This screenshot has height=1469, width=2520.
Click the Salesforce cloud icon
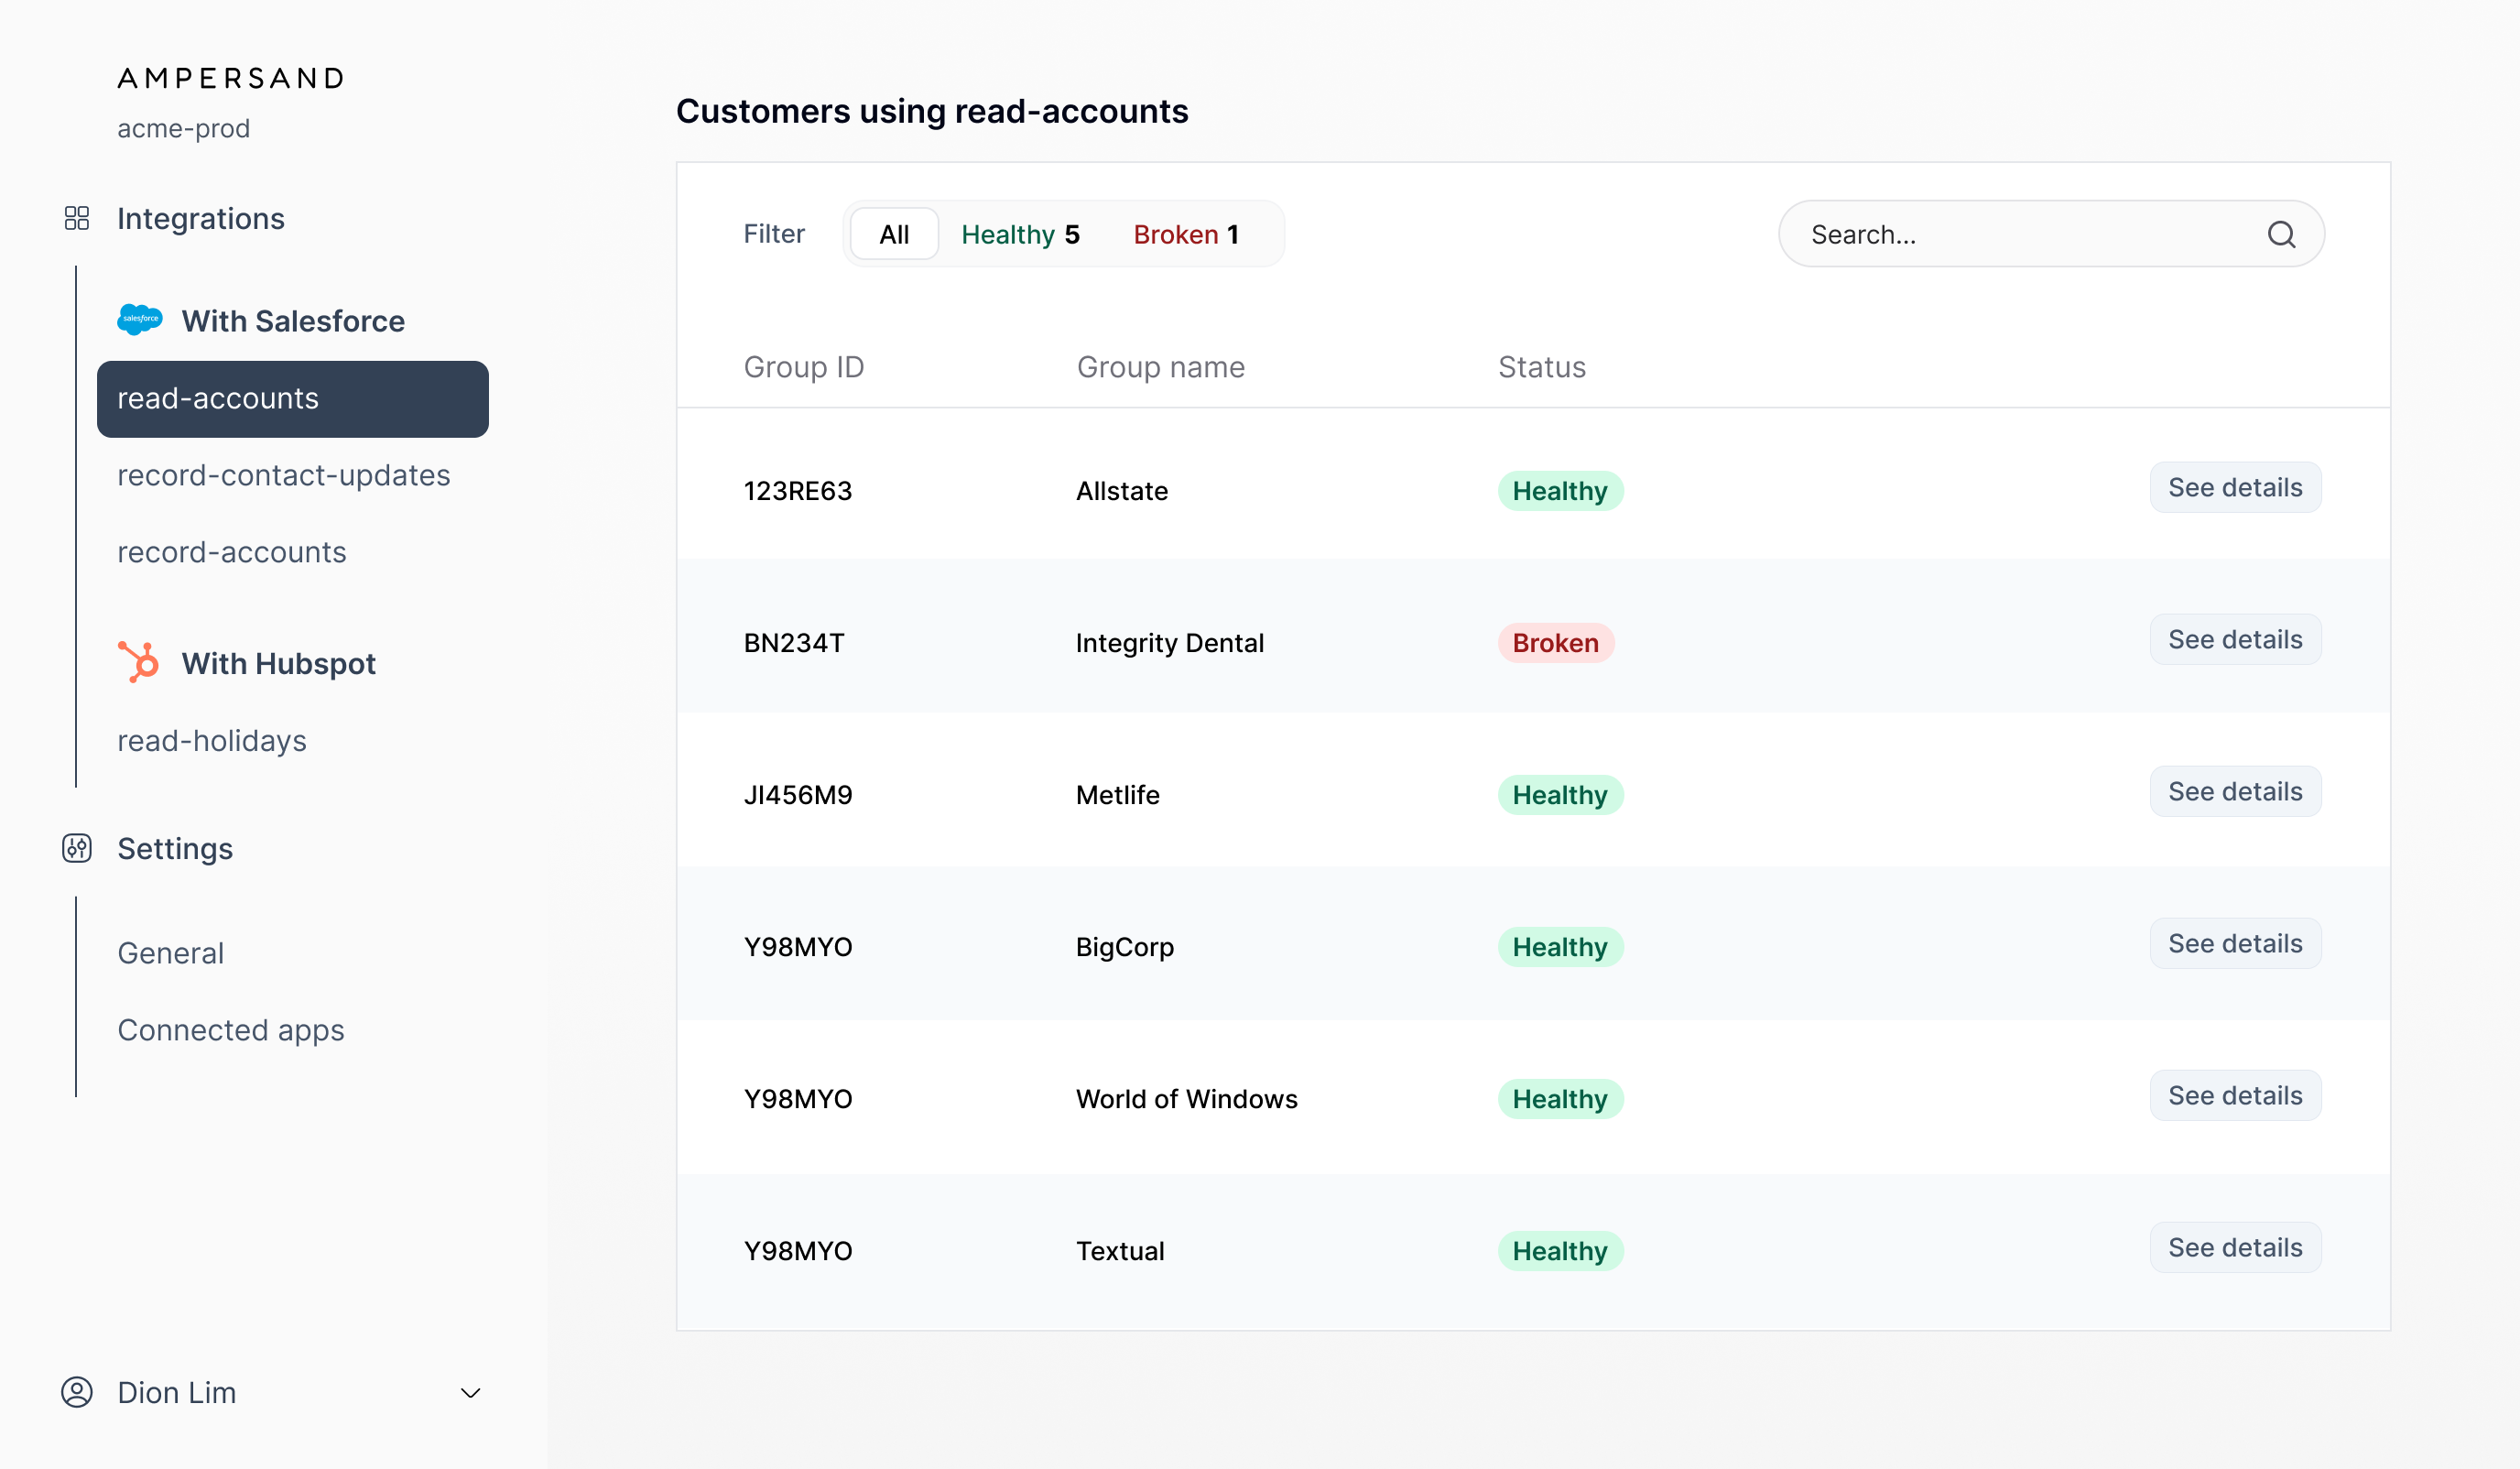[x=139, y=319]
